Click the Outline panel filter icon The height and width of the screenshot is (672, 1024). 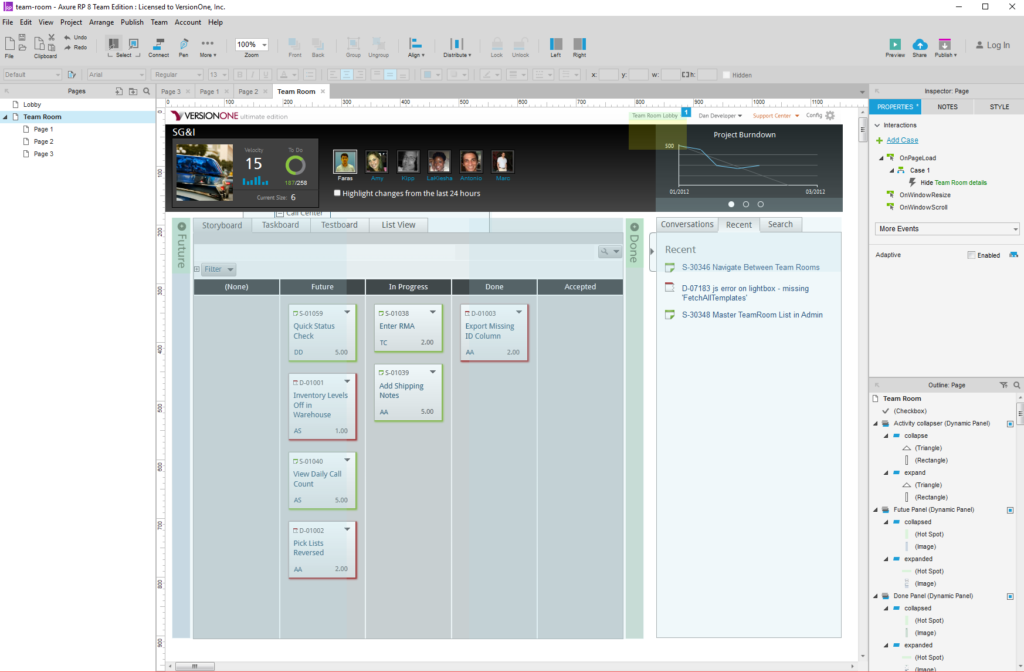click(1004, 385)
